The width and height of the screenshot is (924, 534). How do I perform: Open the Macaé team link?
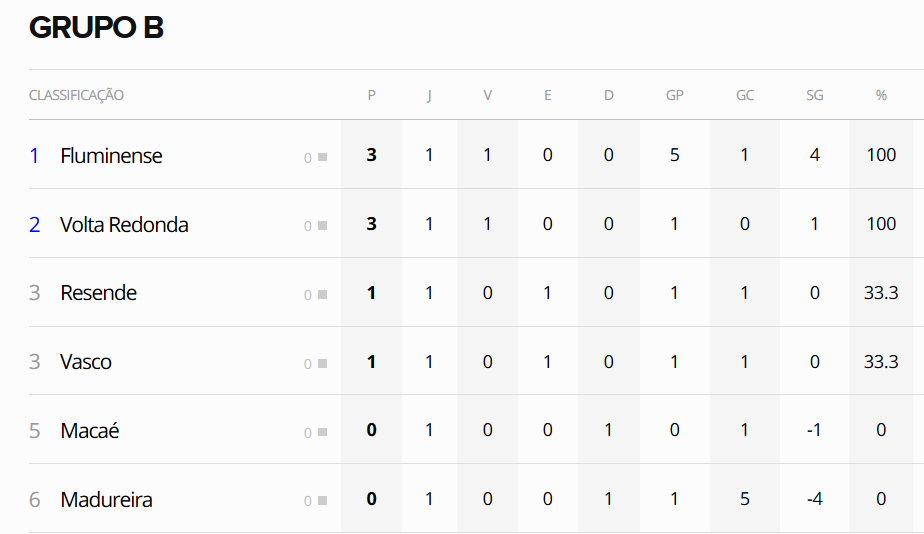pyautogui.click(x=90, y=431)
